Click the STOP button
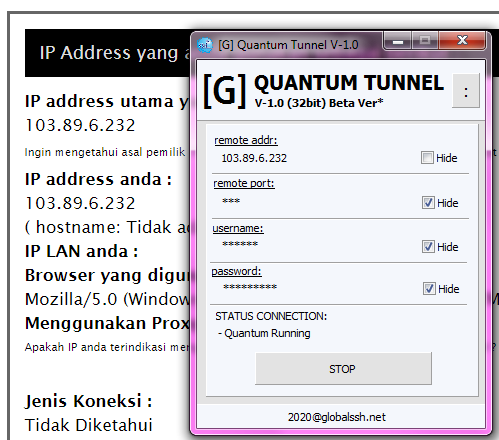Image resolution: width=499 pixels, height=440 pixels. coord(343,369)
